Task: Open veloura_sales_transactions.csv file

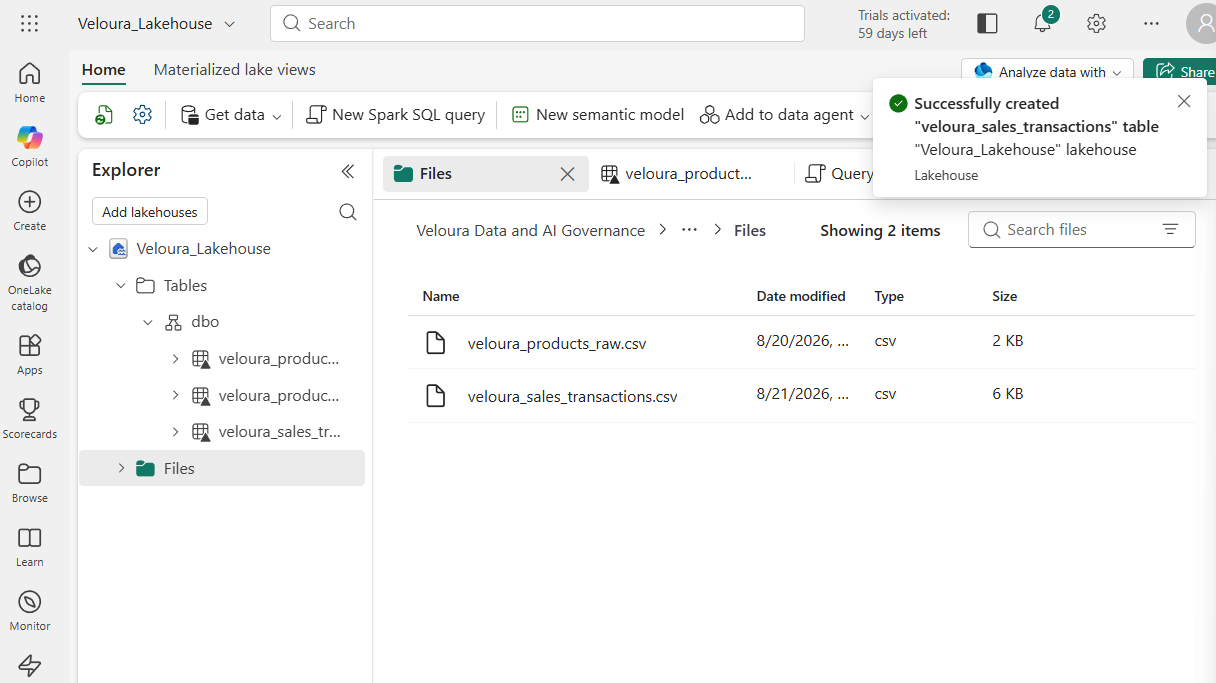Action: click(572, 396)
